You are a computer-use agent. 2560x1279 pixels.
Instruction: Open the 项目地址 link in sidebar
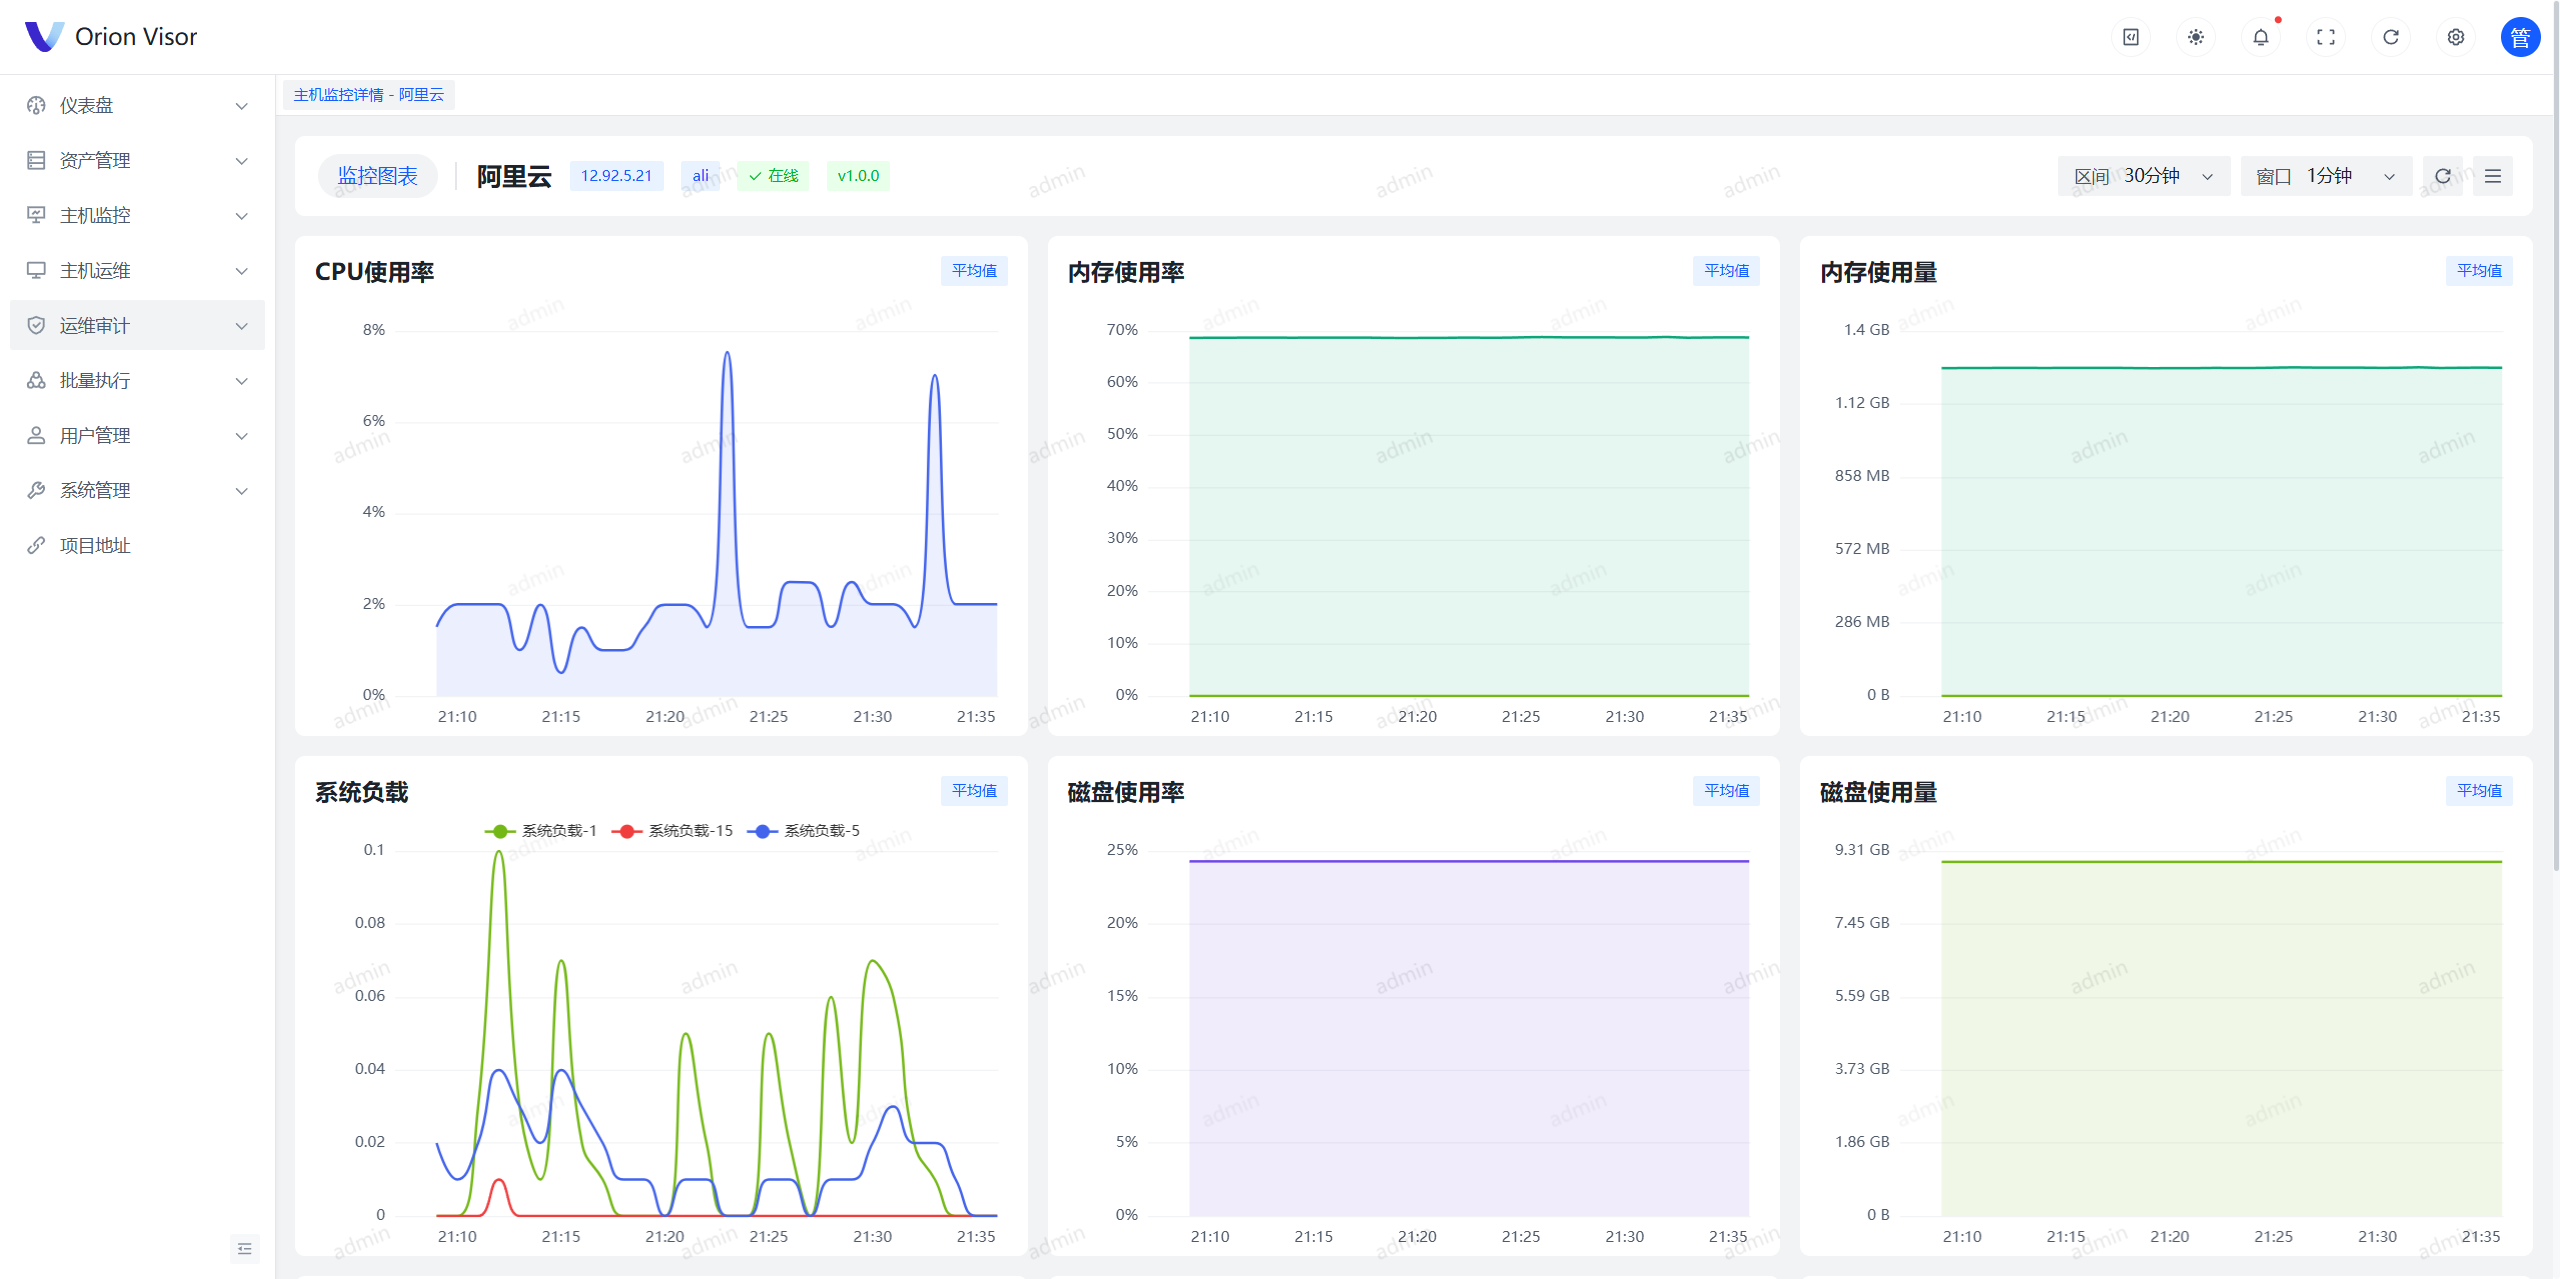click(x=95, y=545)
